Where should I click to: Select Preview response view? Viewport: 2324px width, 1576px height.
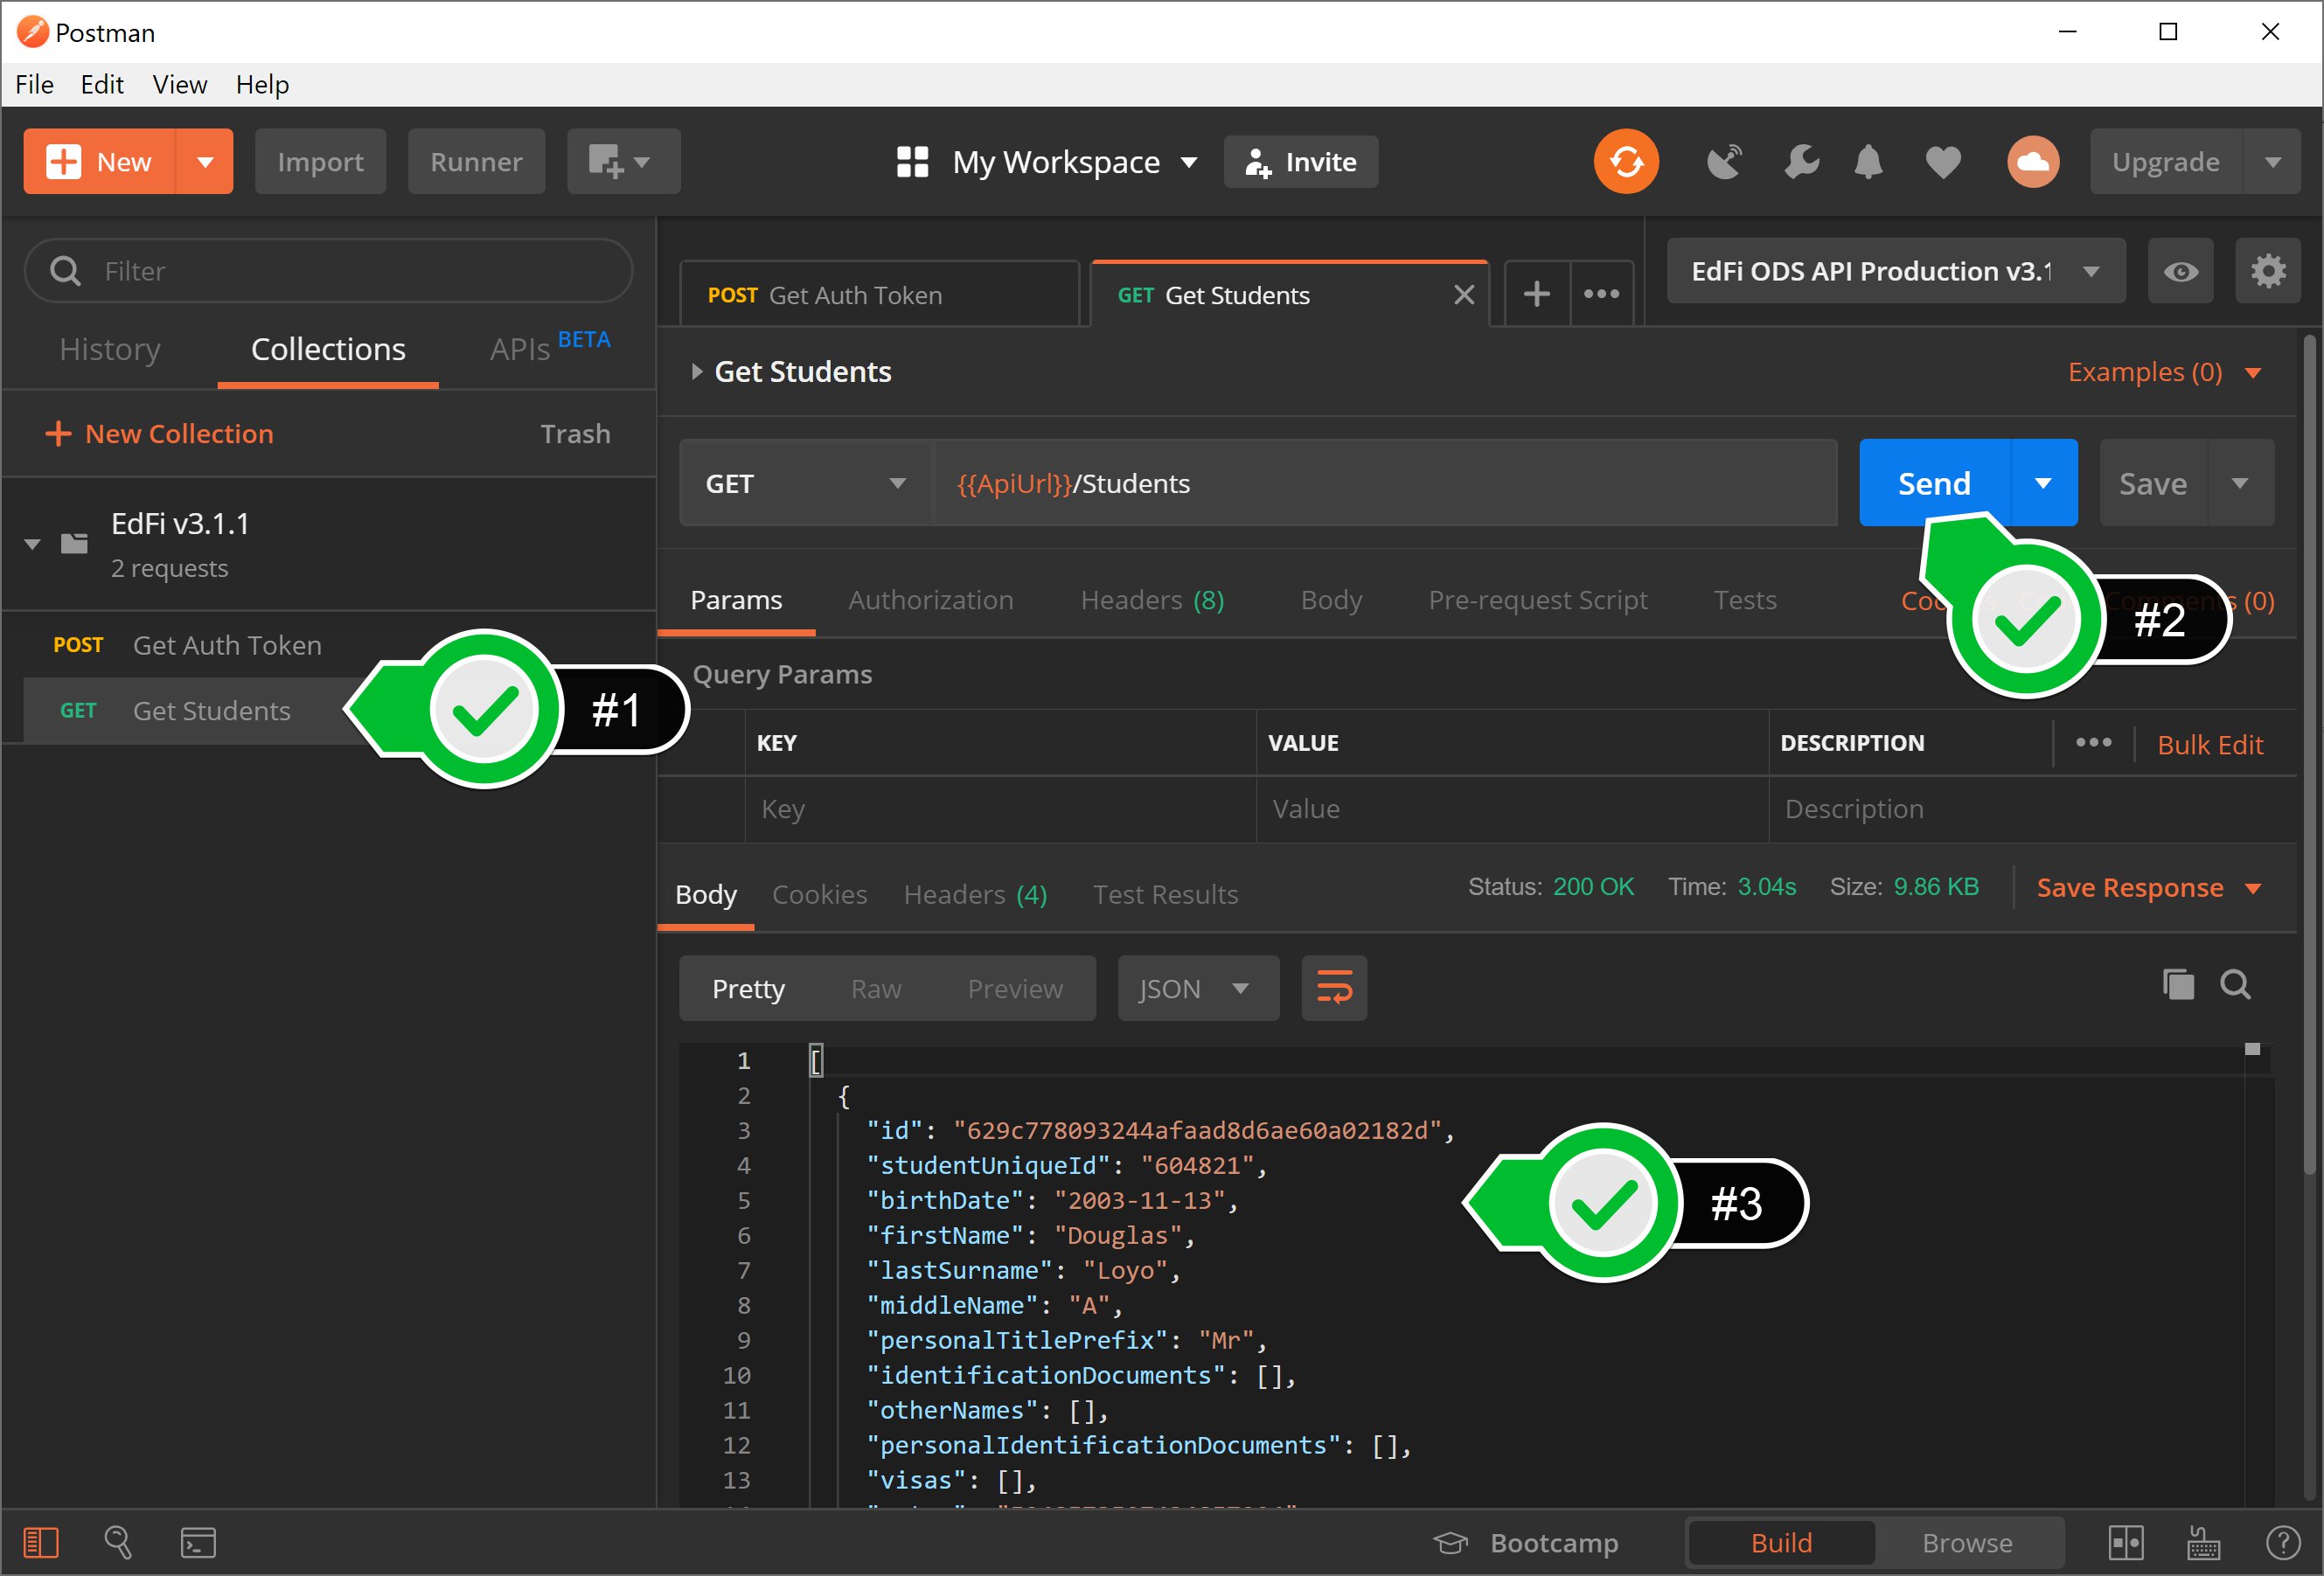(1015, 988)
